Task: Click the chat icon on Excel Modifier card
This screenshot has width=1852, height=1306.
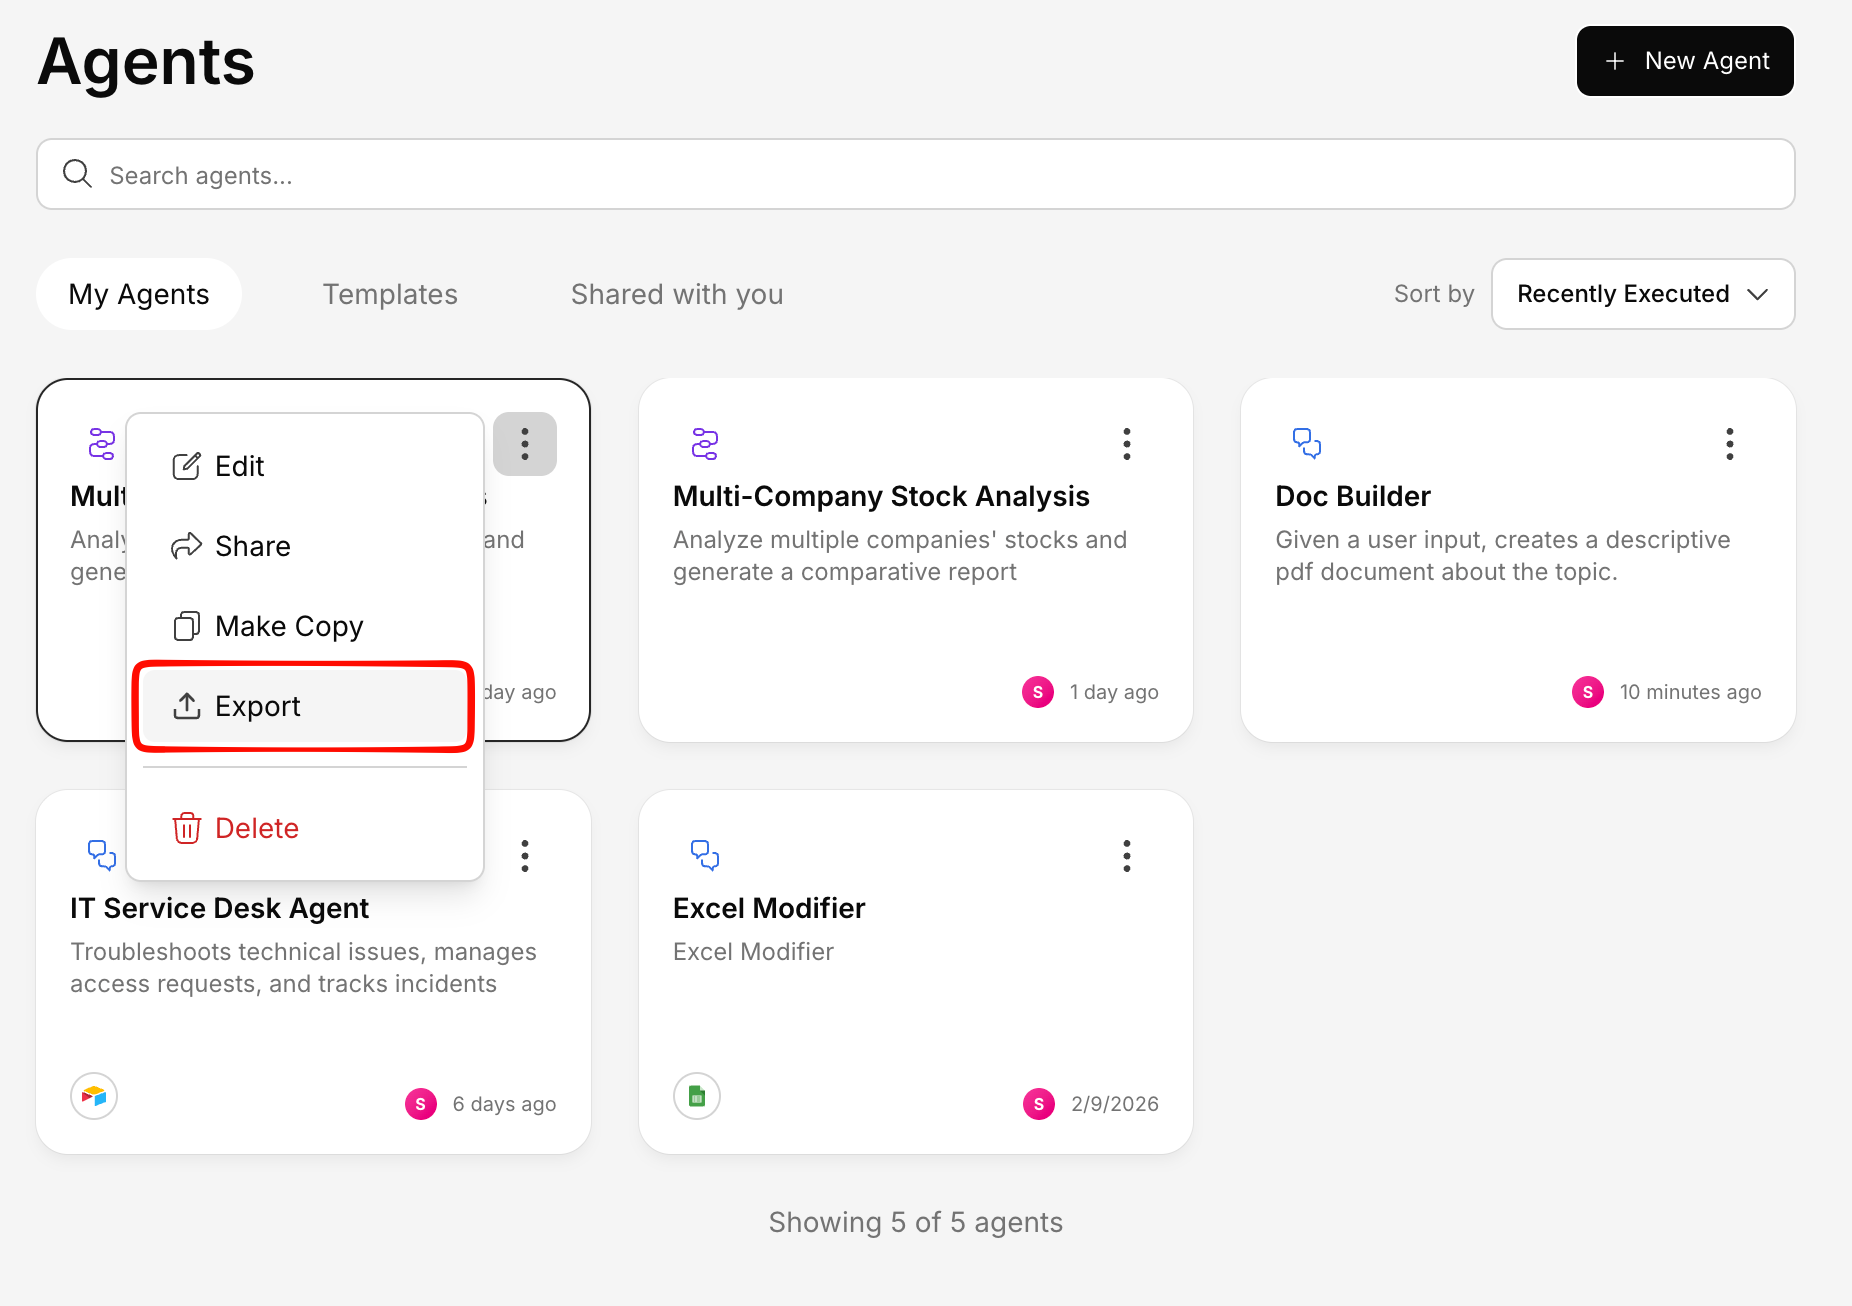Action: point(705,855)
